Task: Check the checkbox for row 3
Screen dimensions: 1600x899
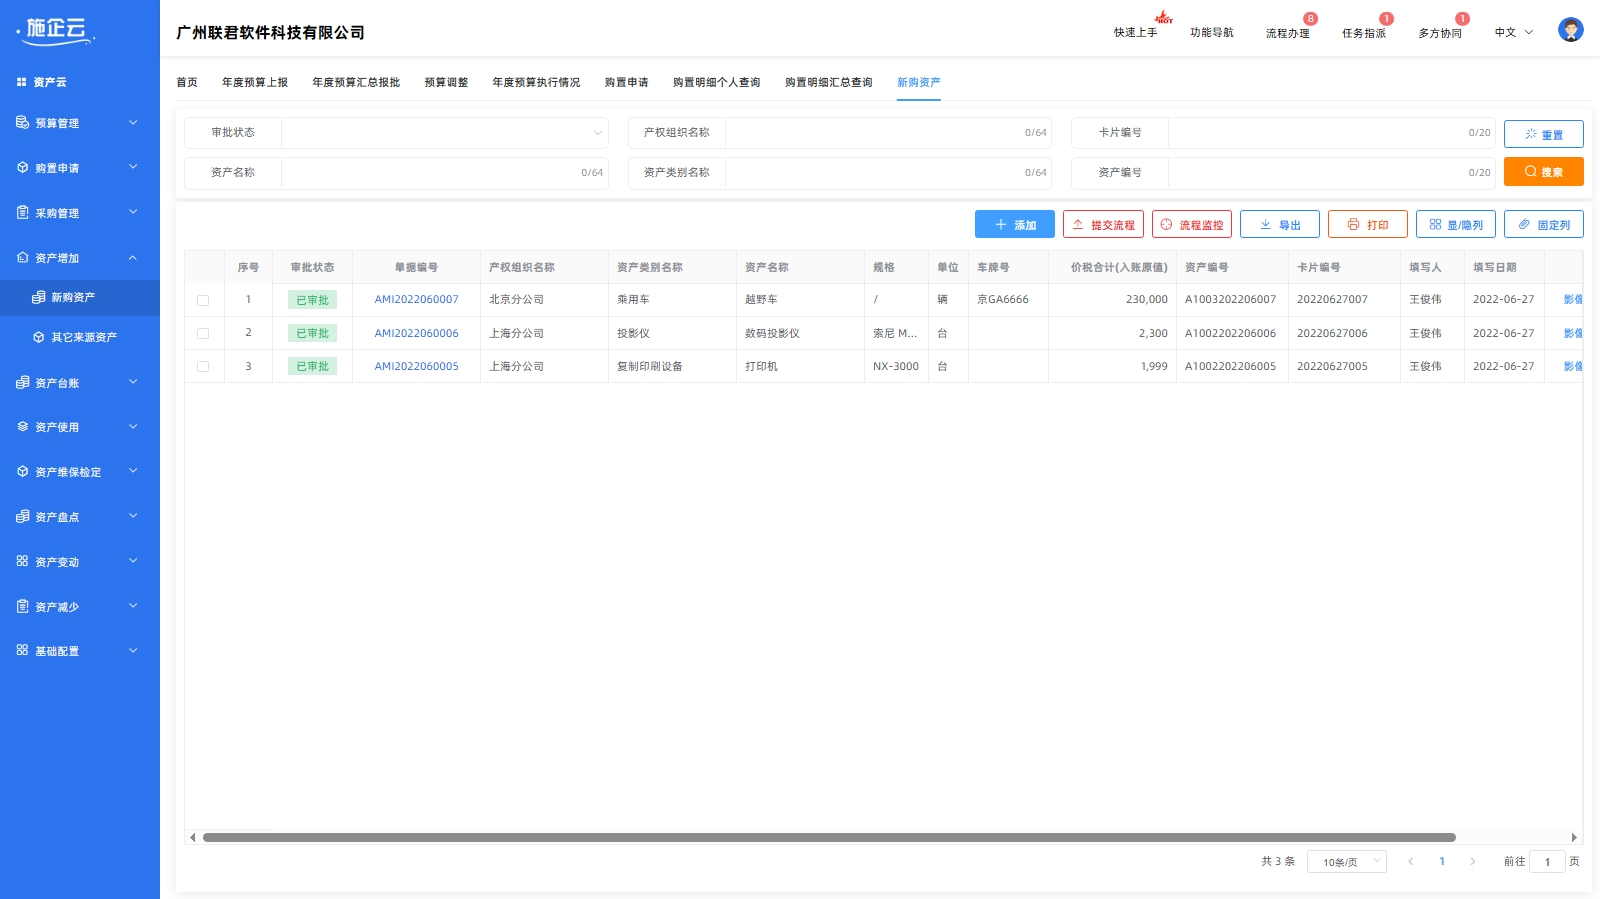Action: [203, 366]
